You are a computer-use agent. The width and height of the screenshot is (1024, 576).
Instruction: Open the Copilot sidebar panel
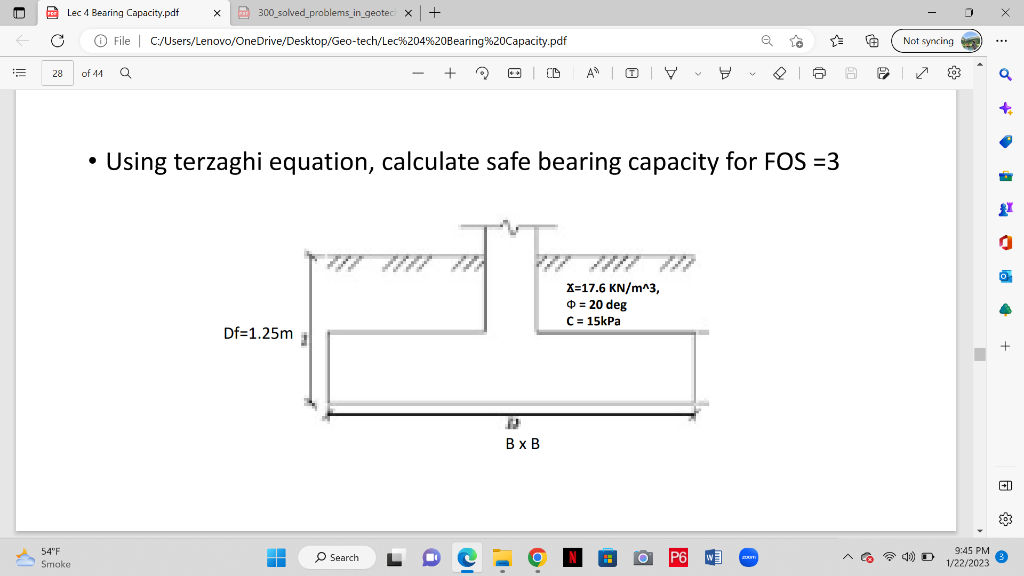[x=1005, y=106]
